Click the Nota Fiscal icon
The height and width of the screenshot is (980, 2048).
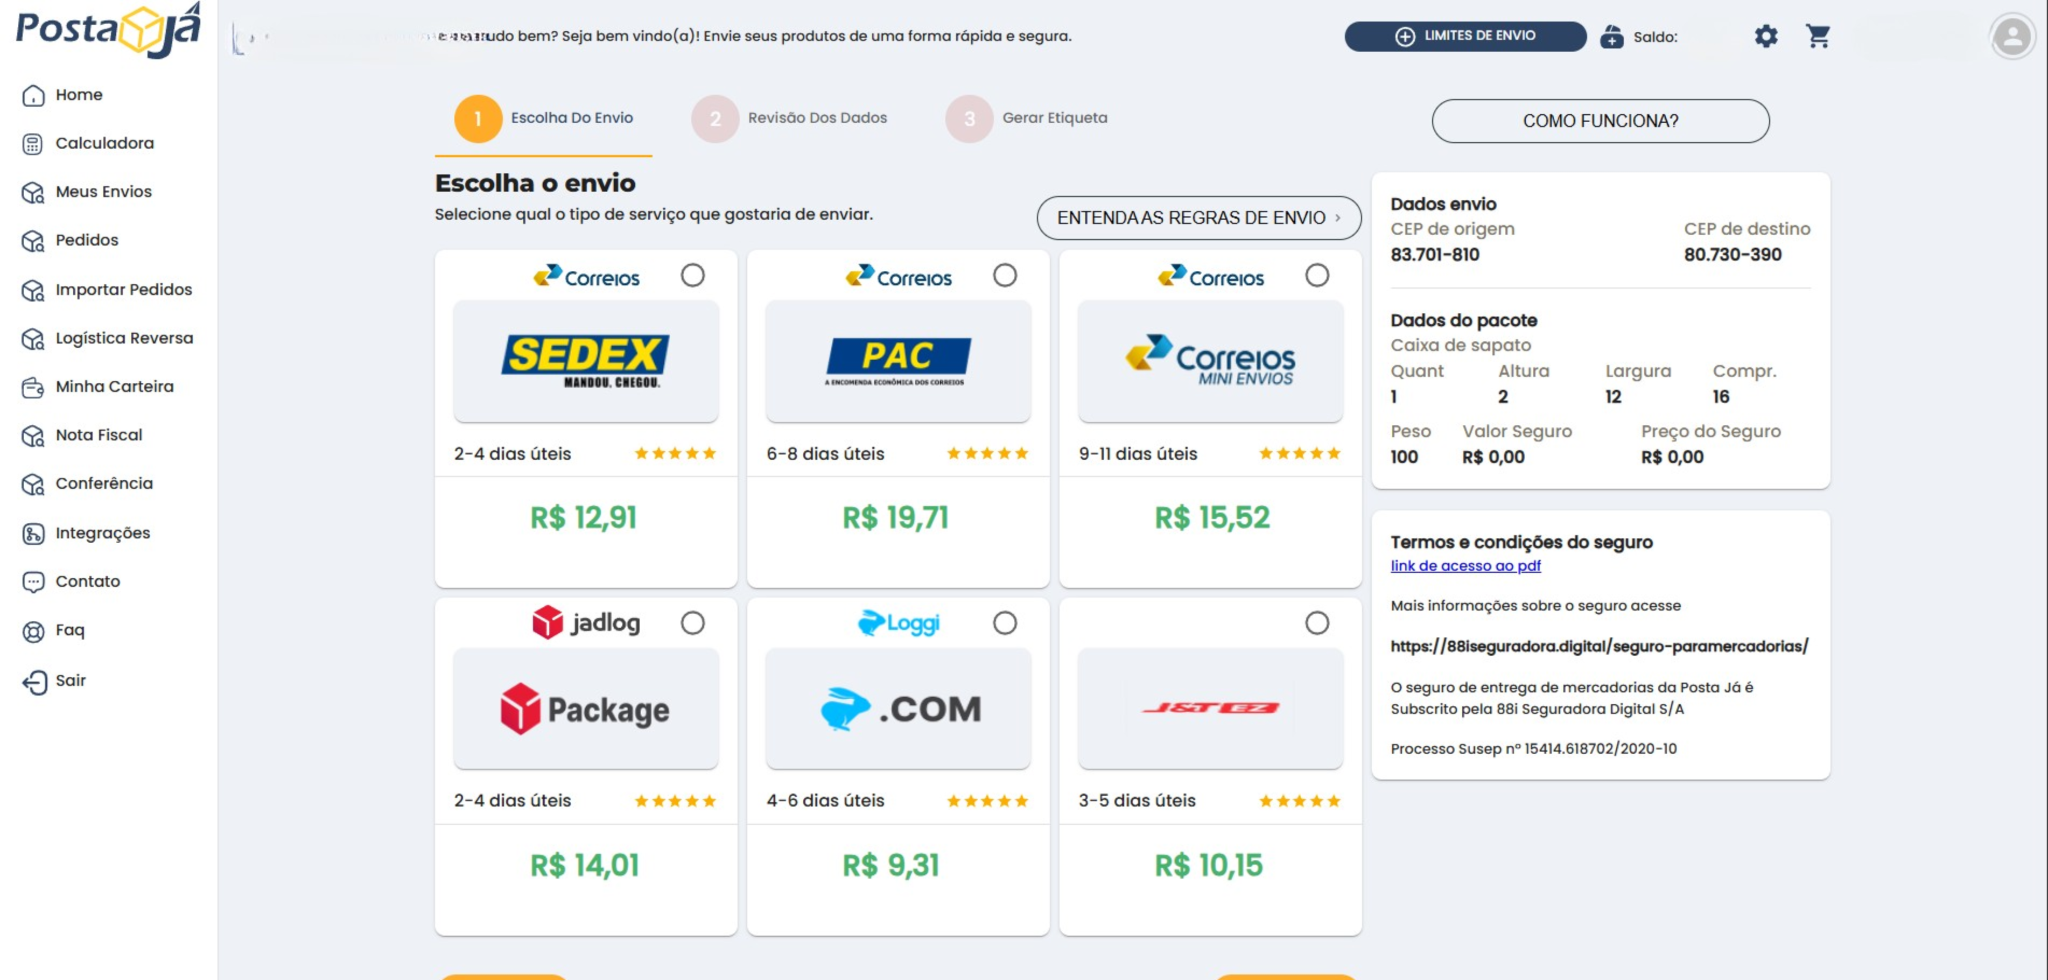tap(33, 436)
